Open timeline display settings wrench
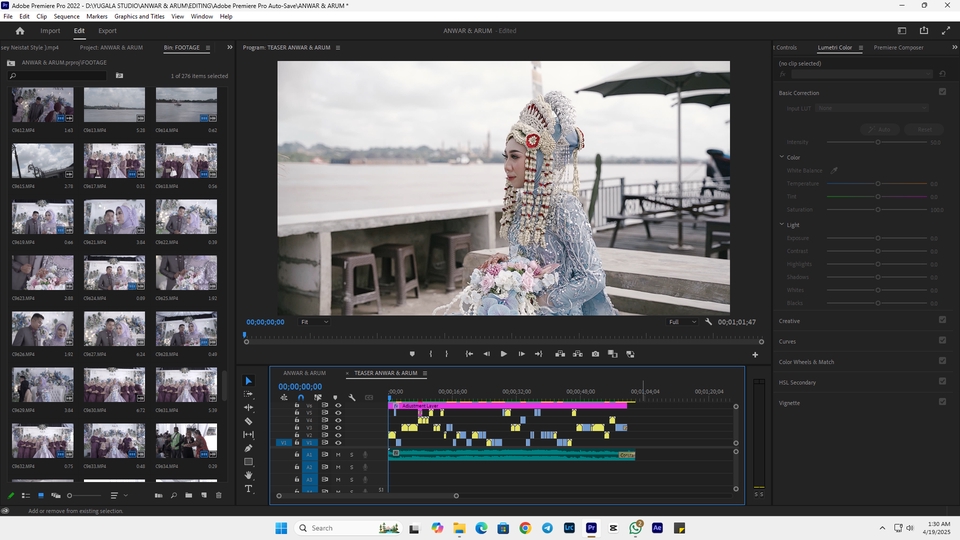The width and height of the screenshot is (960, 540). pyautogui.click(x=352, y=397)
